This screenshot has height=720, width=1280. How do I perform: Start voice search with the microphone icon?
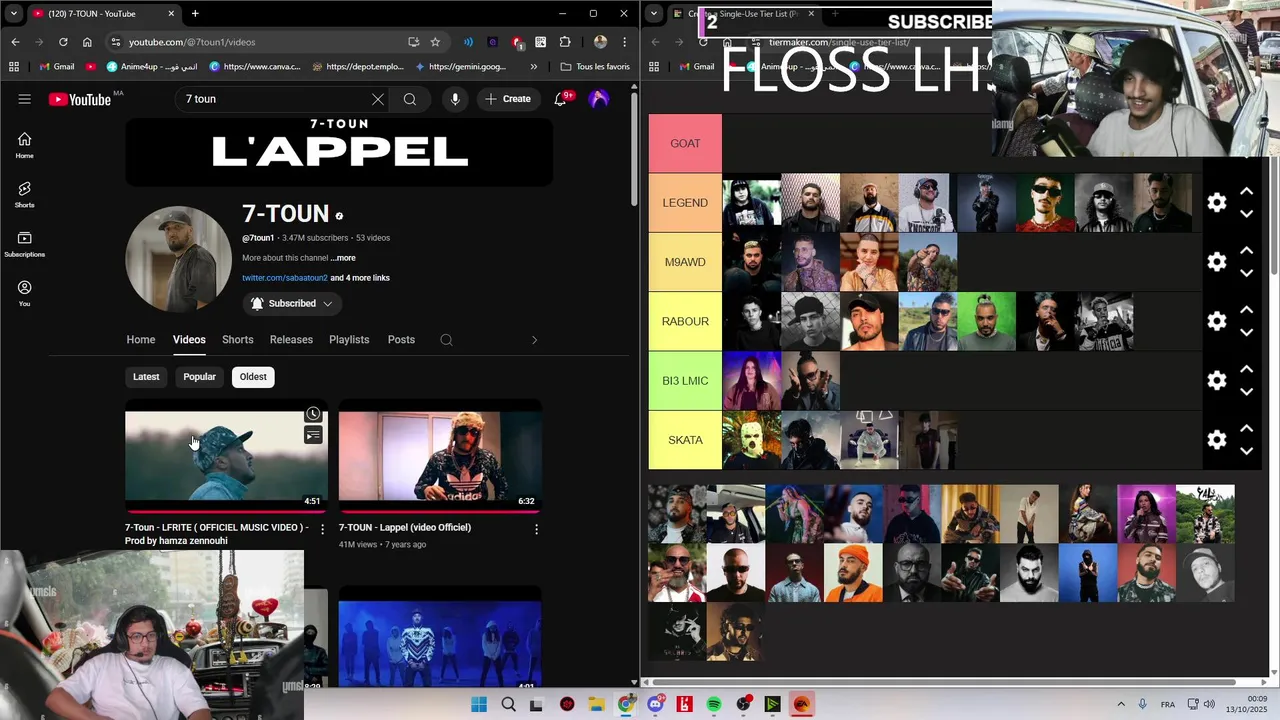click(x=455, y=99)
